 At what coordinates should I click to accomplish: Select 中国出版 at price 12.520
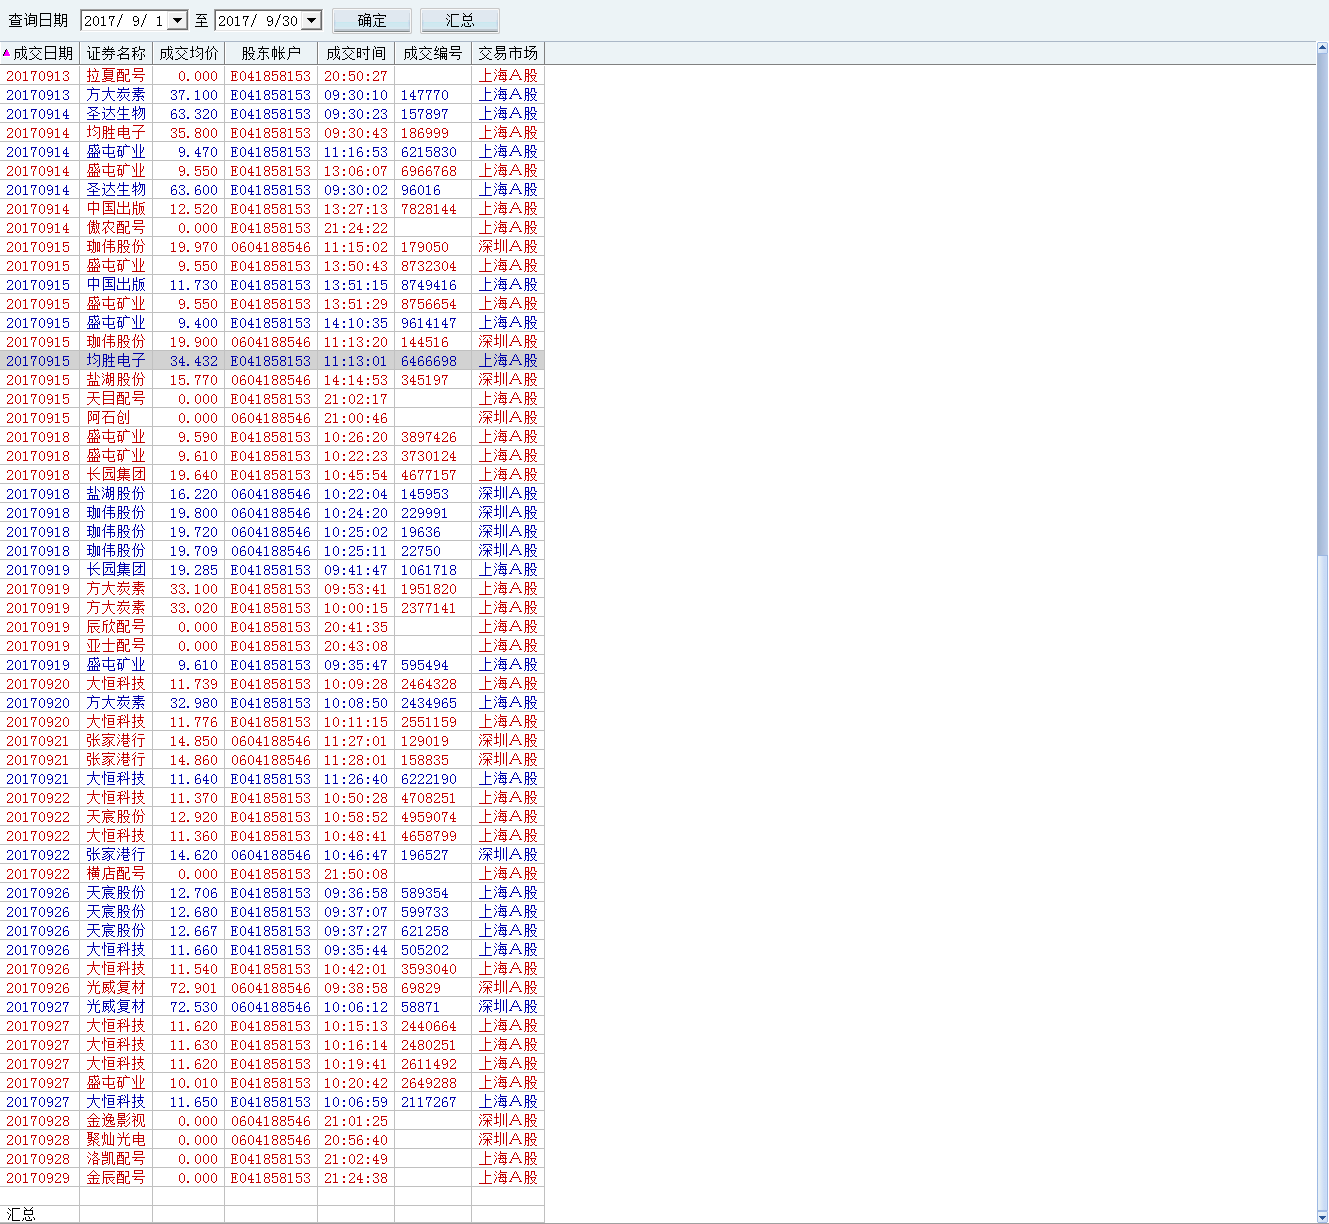pyautogui.click(x=116, y=209)
